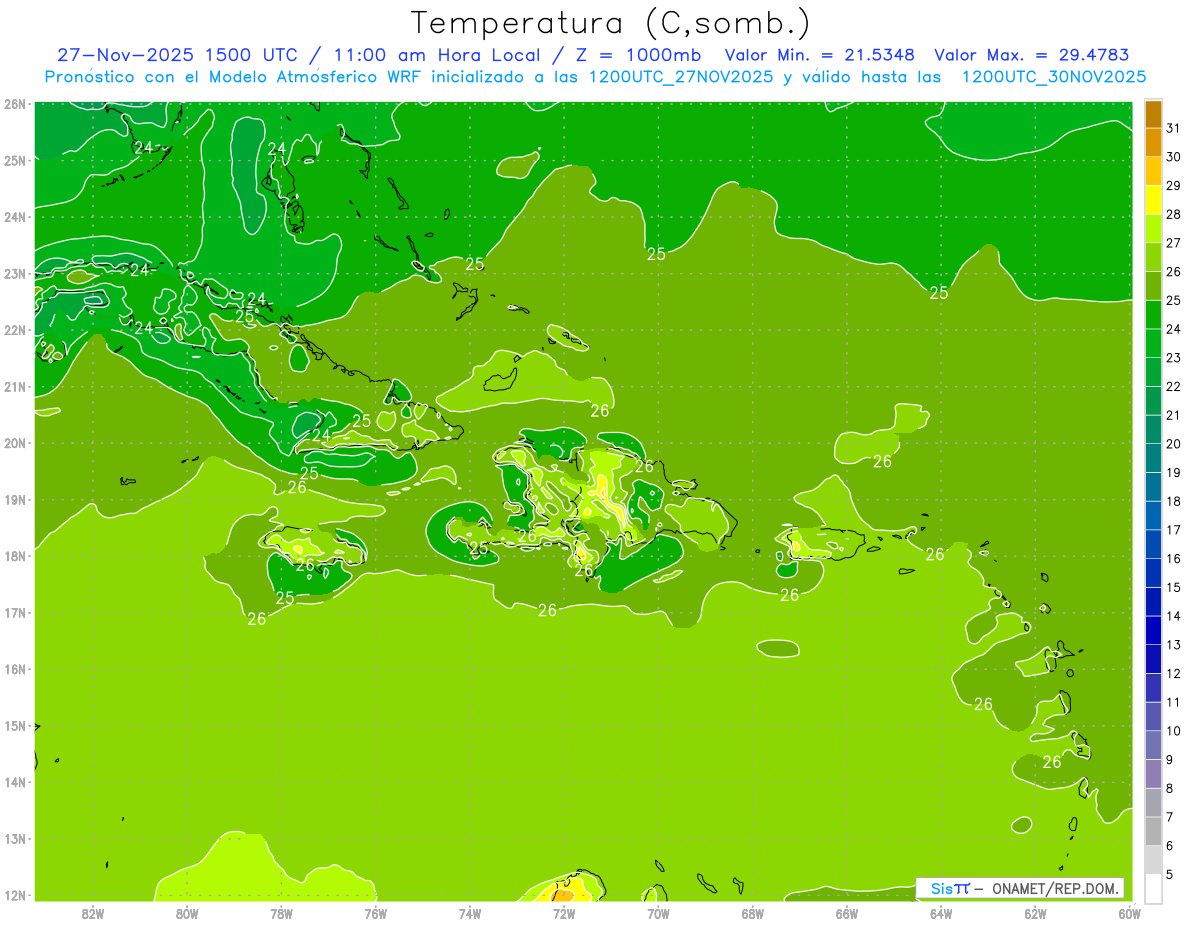The image size is (1200, 927).
Task: Click the SisPI ONAMET/REP.DOM. logo box
Action: pyautogui.click(x=1021, y=888)
